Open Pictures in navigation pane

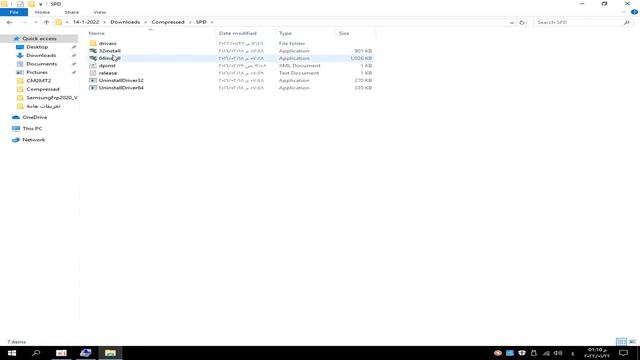pos(37,72)
